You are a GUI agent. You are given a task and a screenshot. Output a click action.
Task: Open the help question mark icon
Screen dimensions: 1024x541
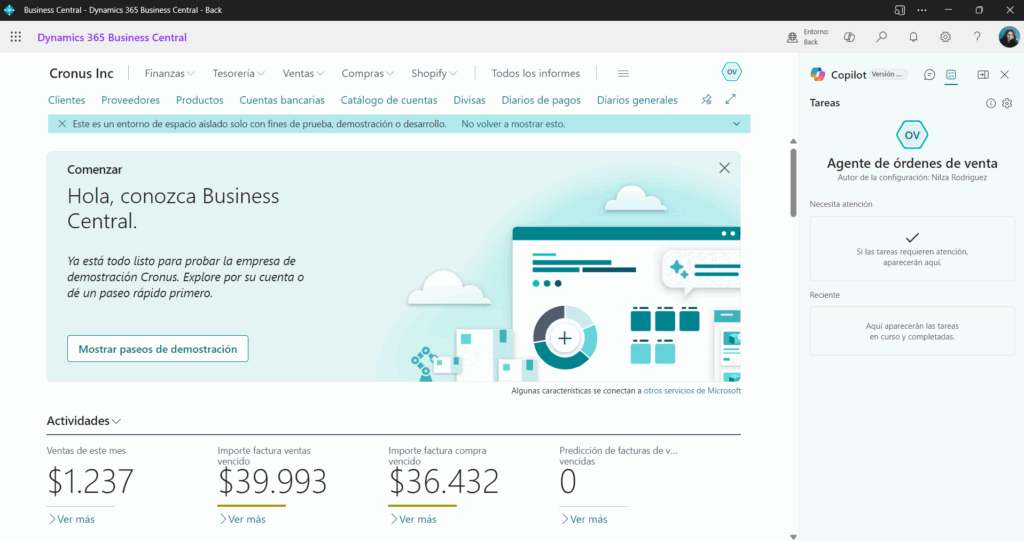tap(977, 37)
